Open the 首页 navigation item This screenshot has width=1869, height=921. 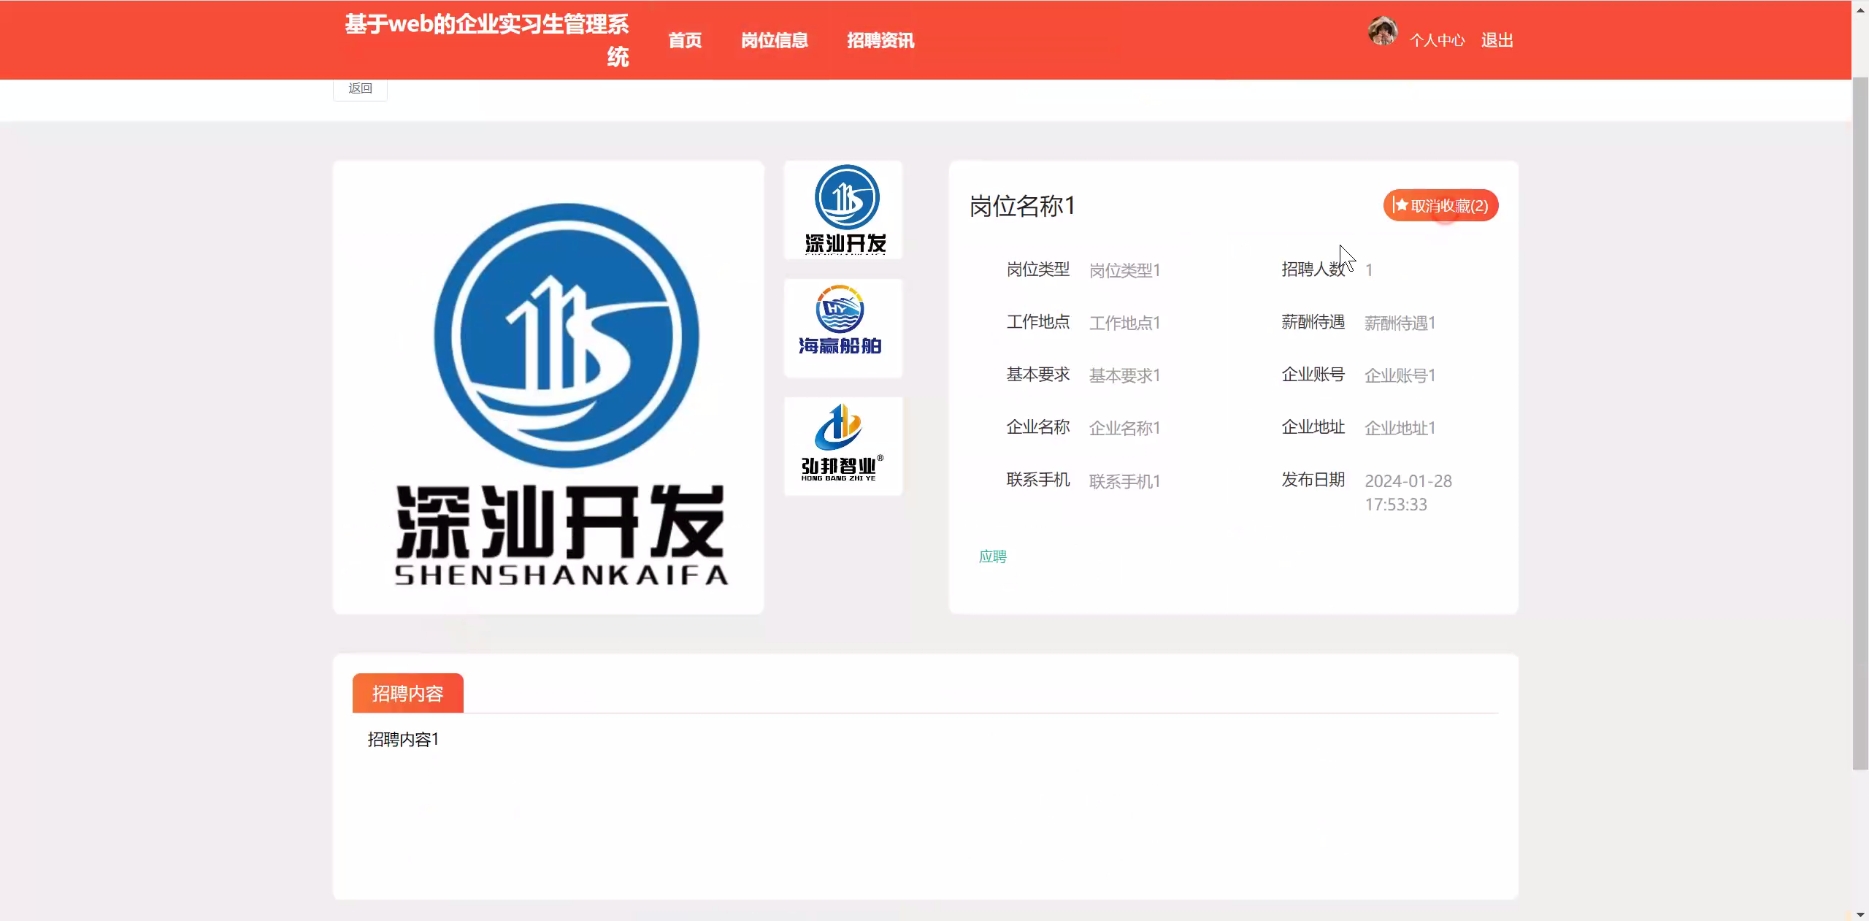click(x=685, y=40)
